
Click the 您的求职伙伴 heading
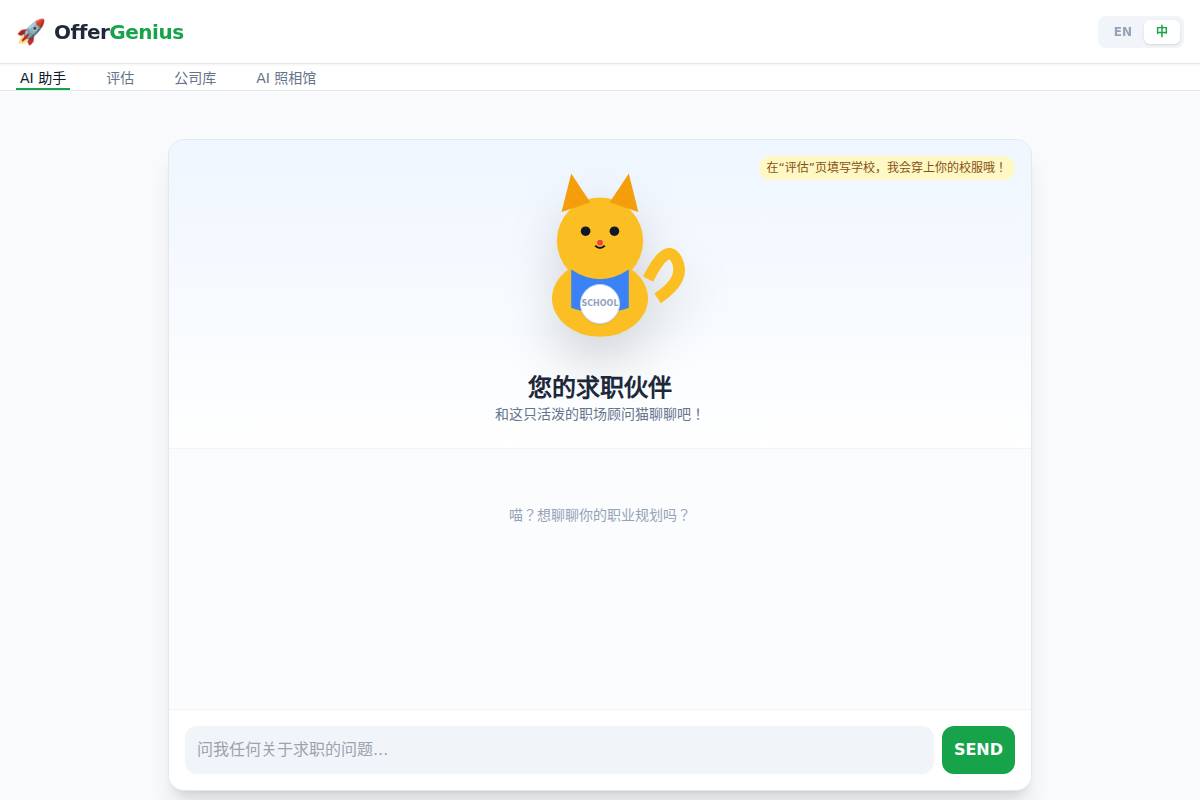point(600,387)
